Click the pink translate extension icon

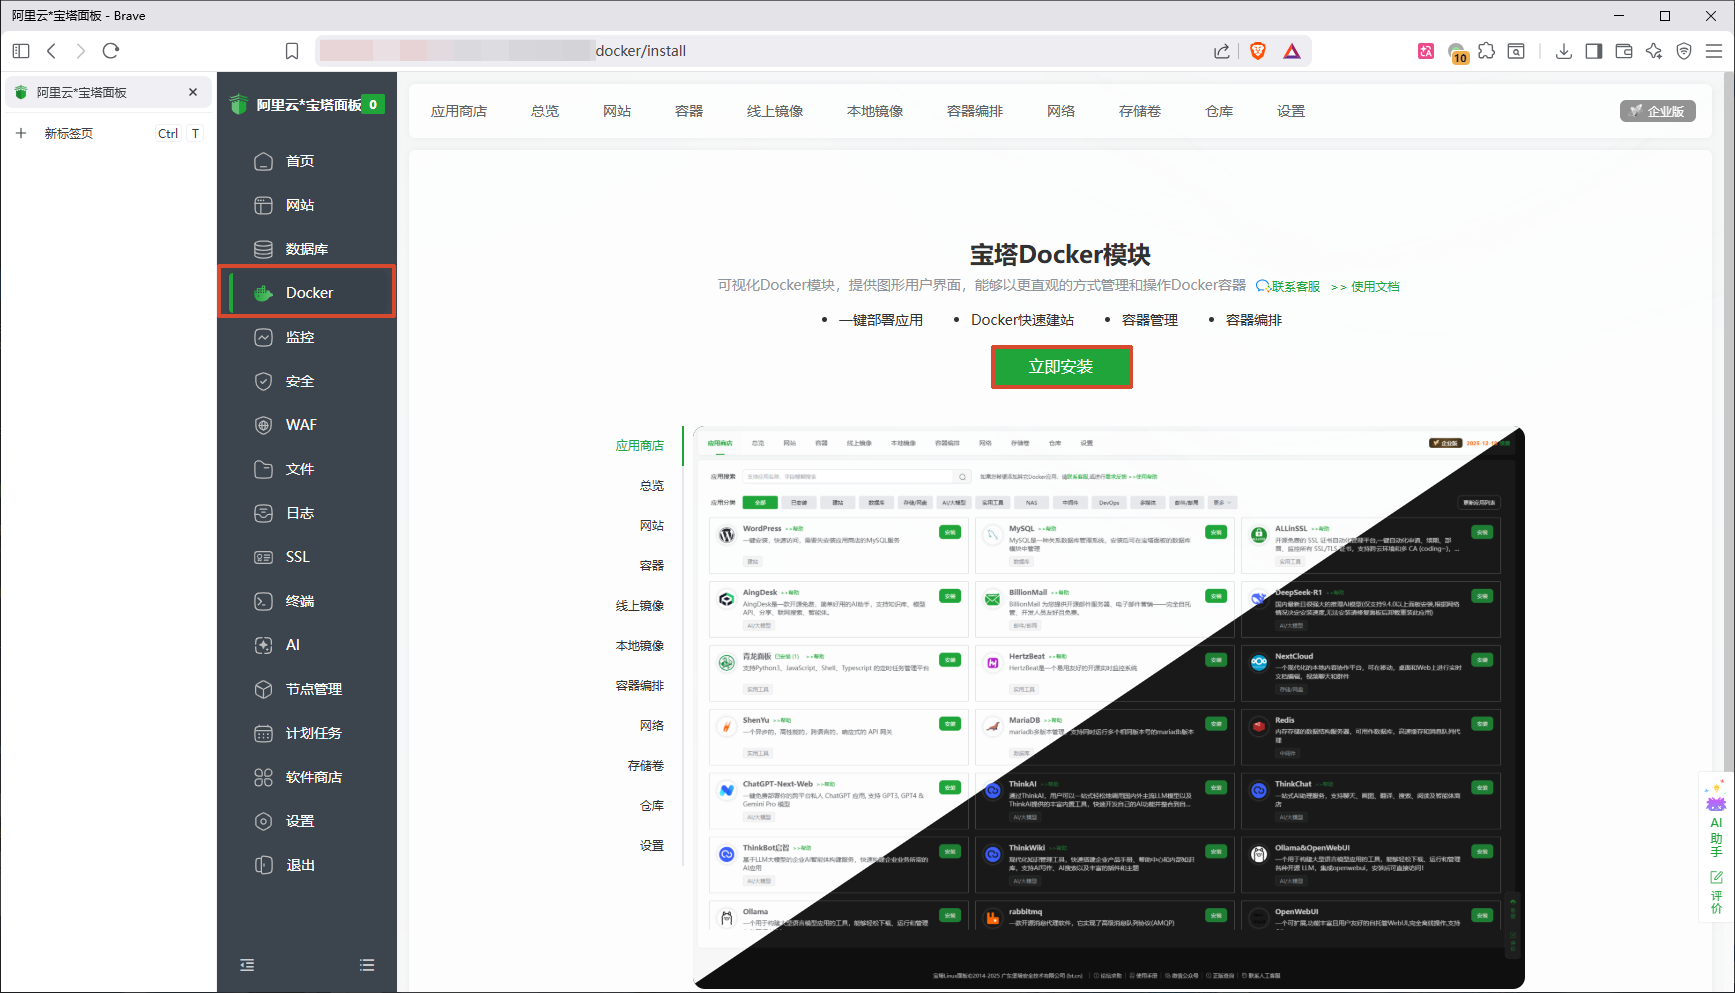coord(1426,51)
